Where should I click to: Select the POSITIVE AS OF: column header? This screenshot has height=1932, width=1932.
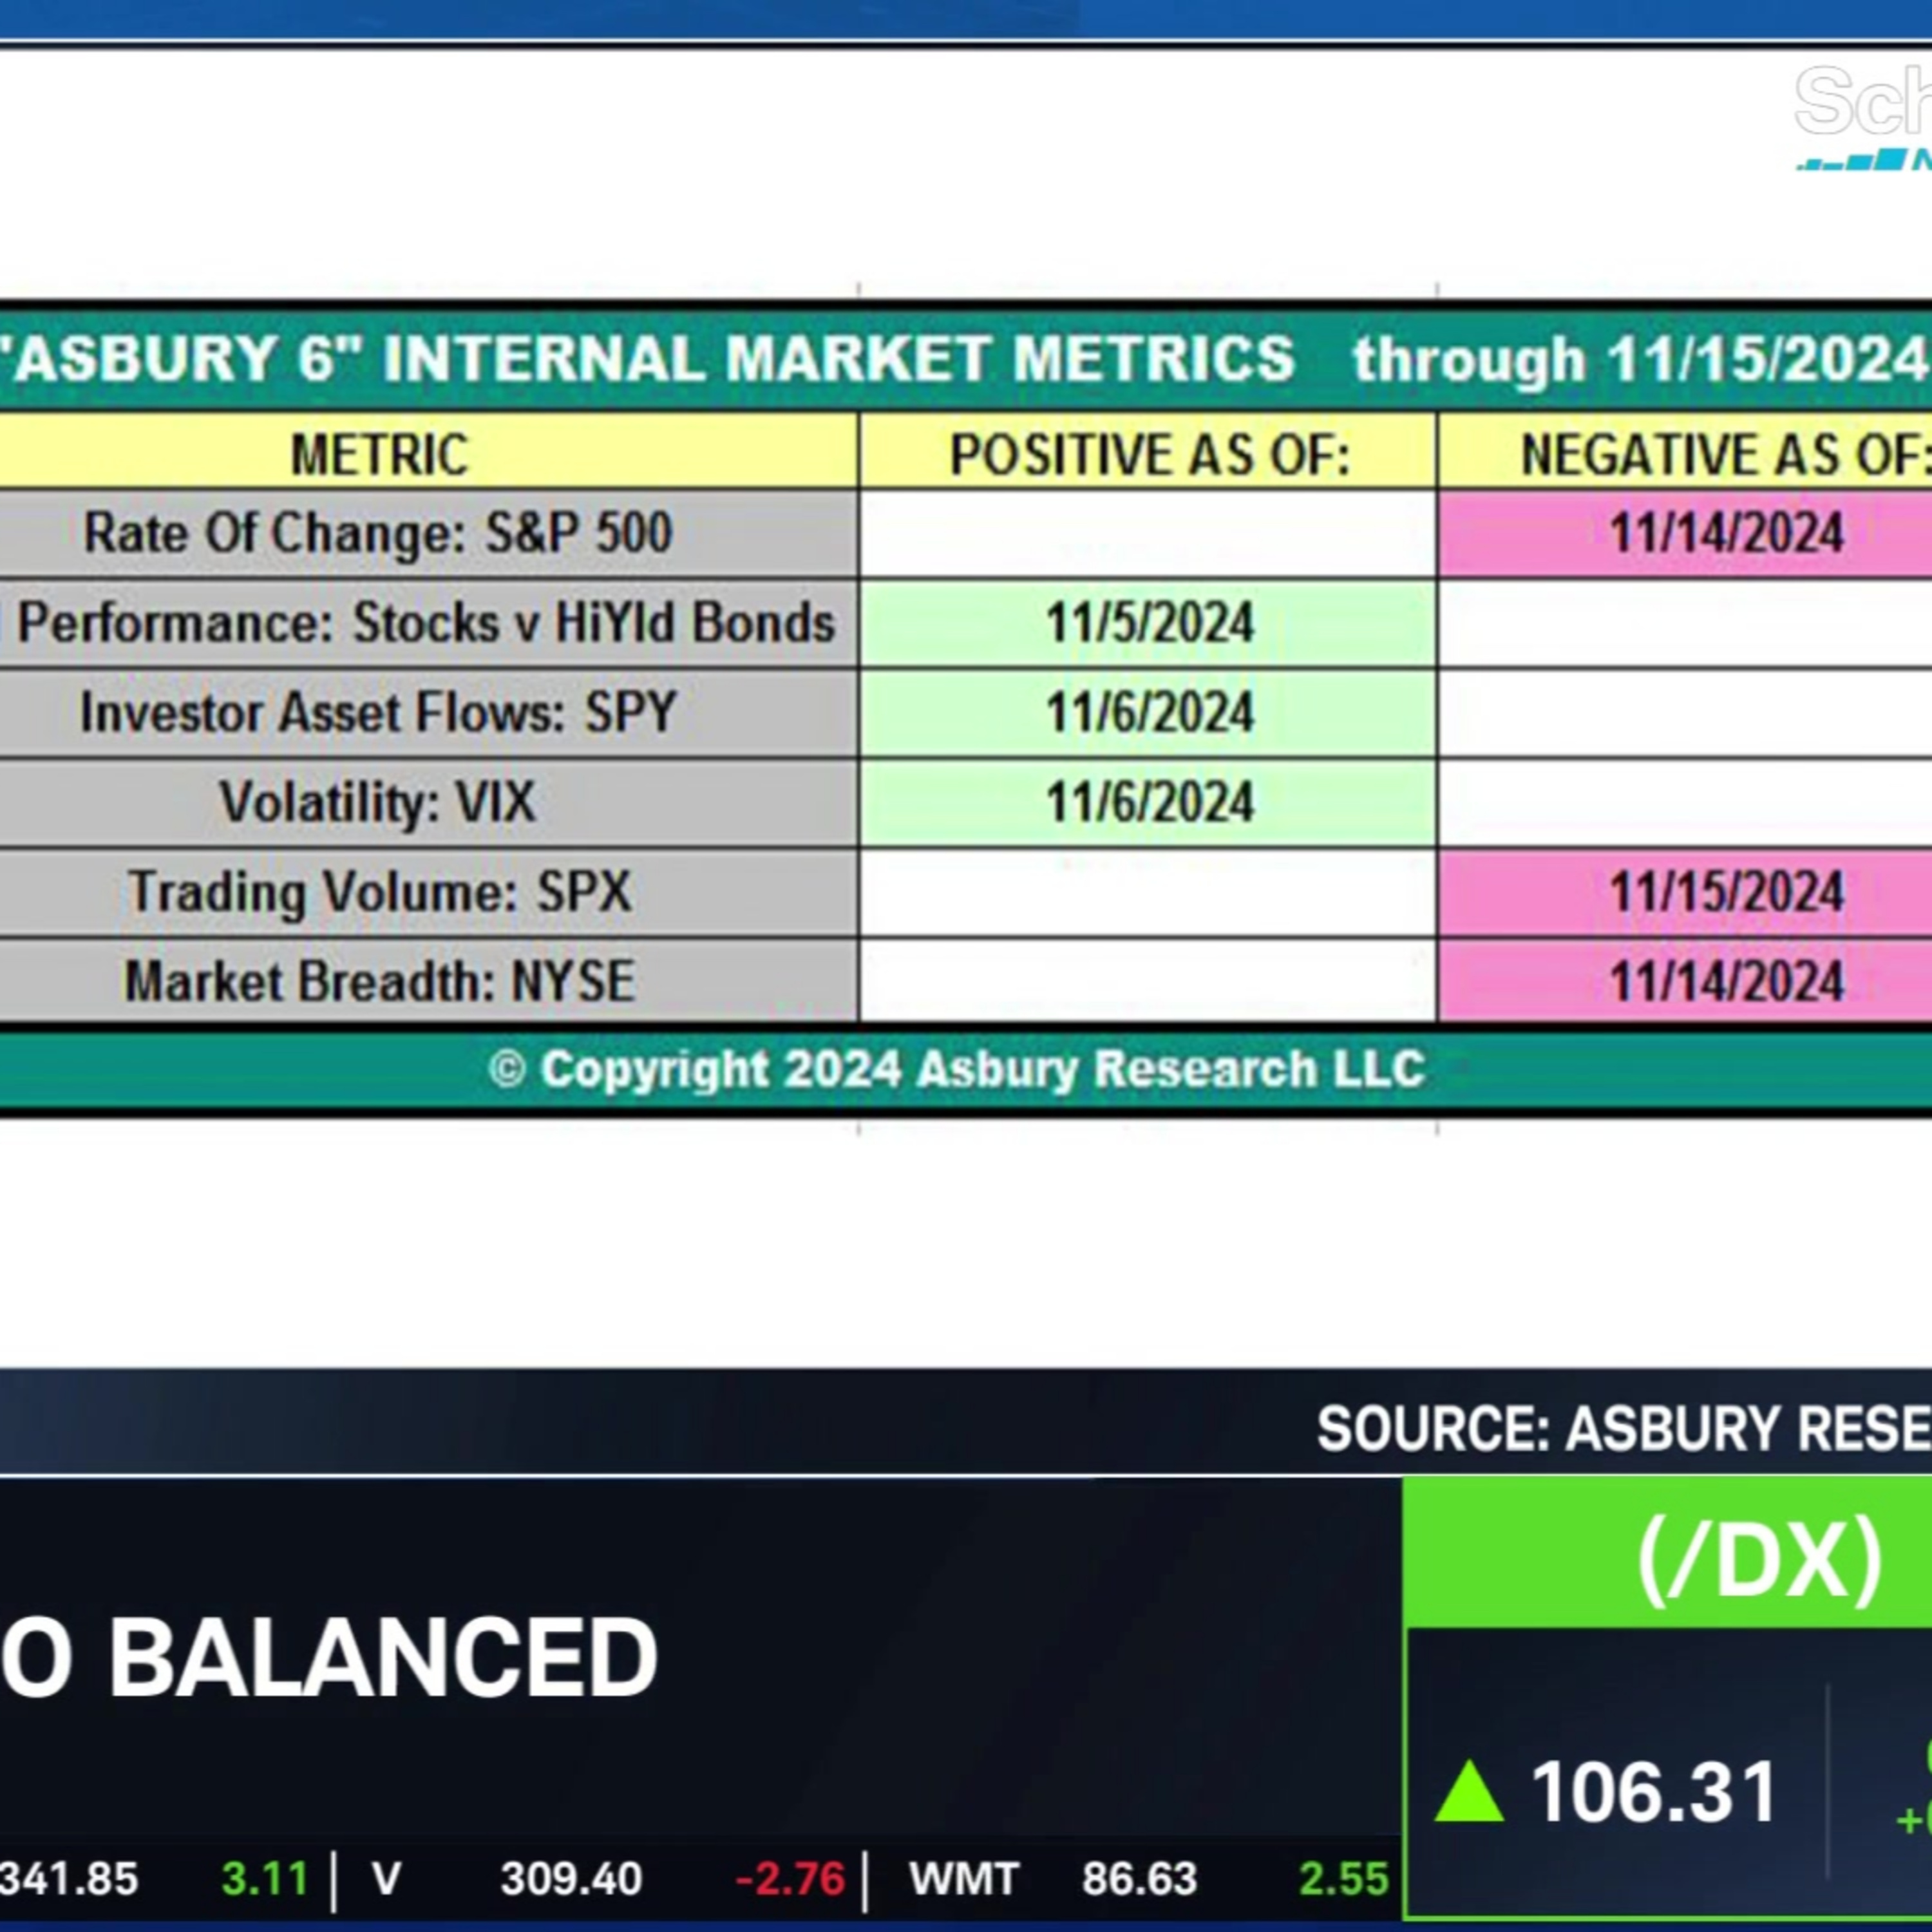(1149, 455)
